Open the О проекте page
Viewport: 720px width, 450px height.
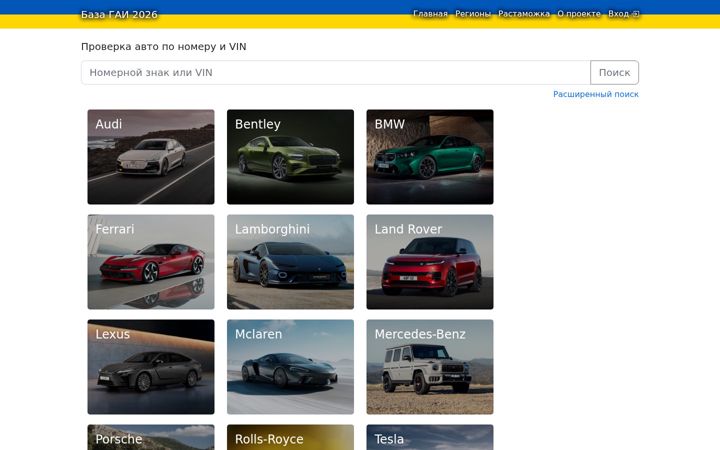(x=579, y=14)
